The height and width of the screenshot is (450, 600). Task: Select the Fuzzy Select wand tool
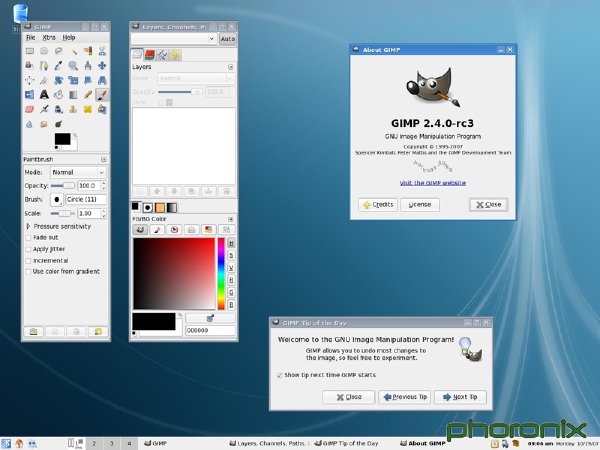click(73, 51)
